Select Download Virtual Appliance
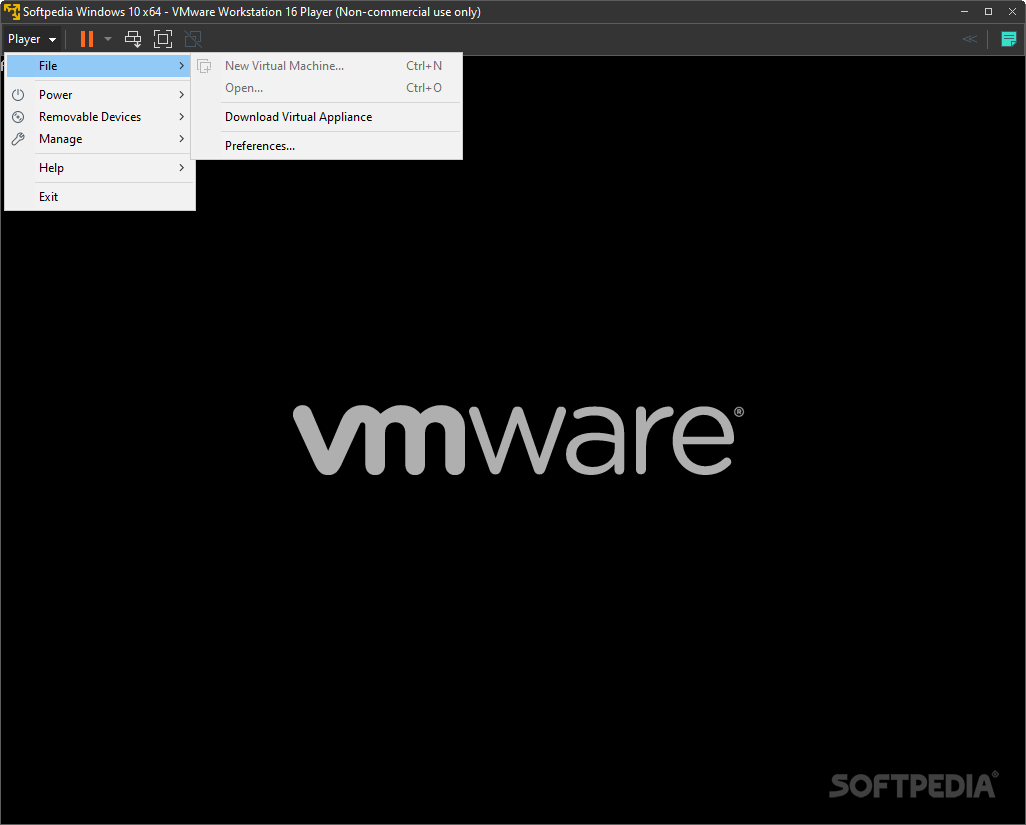The image size is (1026, 825). [297, 116]
